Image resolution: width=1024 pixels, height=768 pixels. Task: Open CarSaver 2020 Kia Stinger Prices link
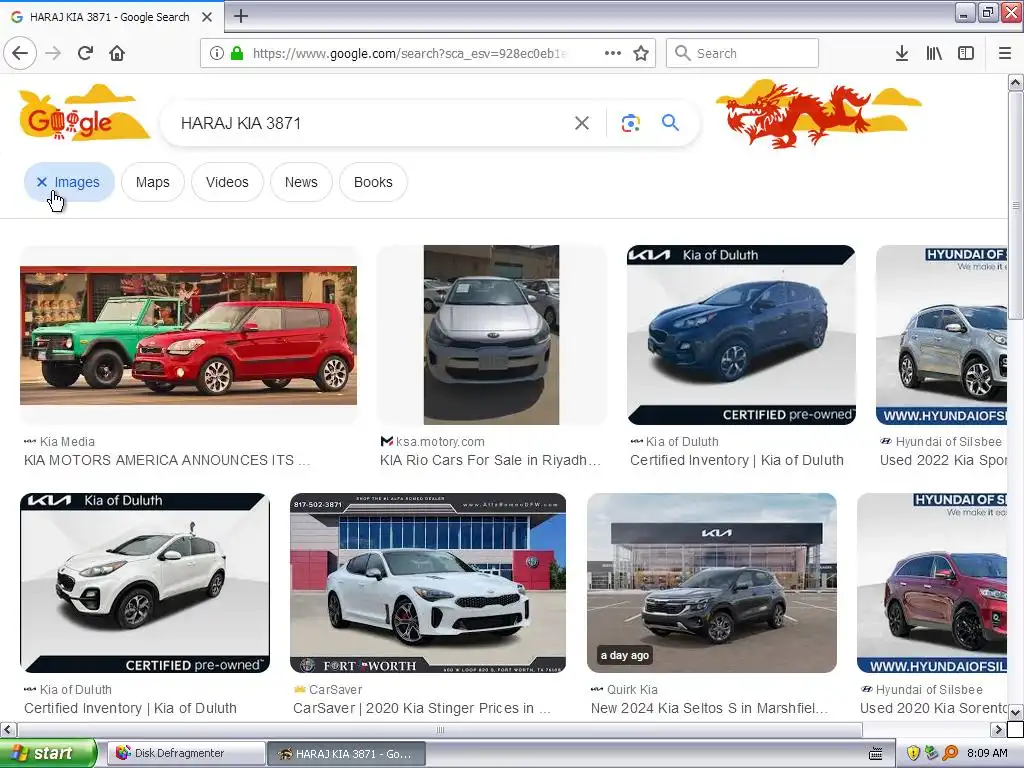click(x=422, y=709)
